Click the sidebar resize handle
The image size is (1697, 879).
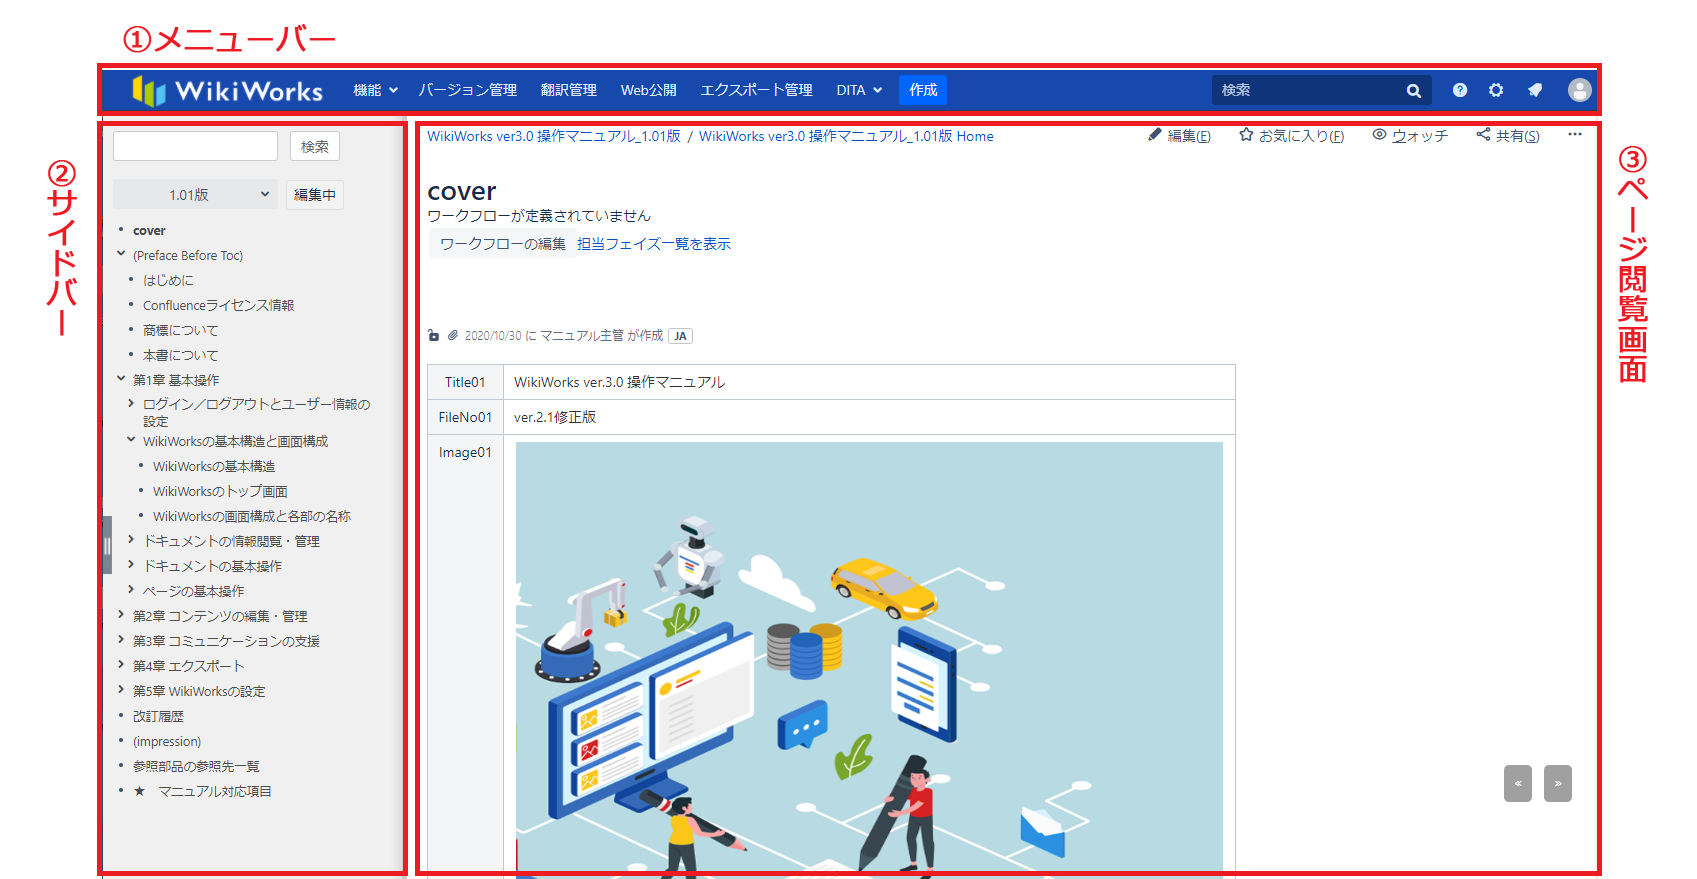pyautogui.click(x=107, y=545)
